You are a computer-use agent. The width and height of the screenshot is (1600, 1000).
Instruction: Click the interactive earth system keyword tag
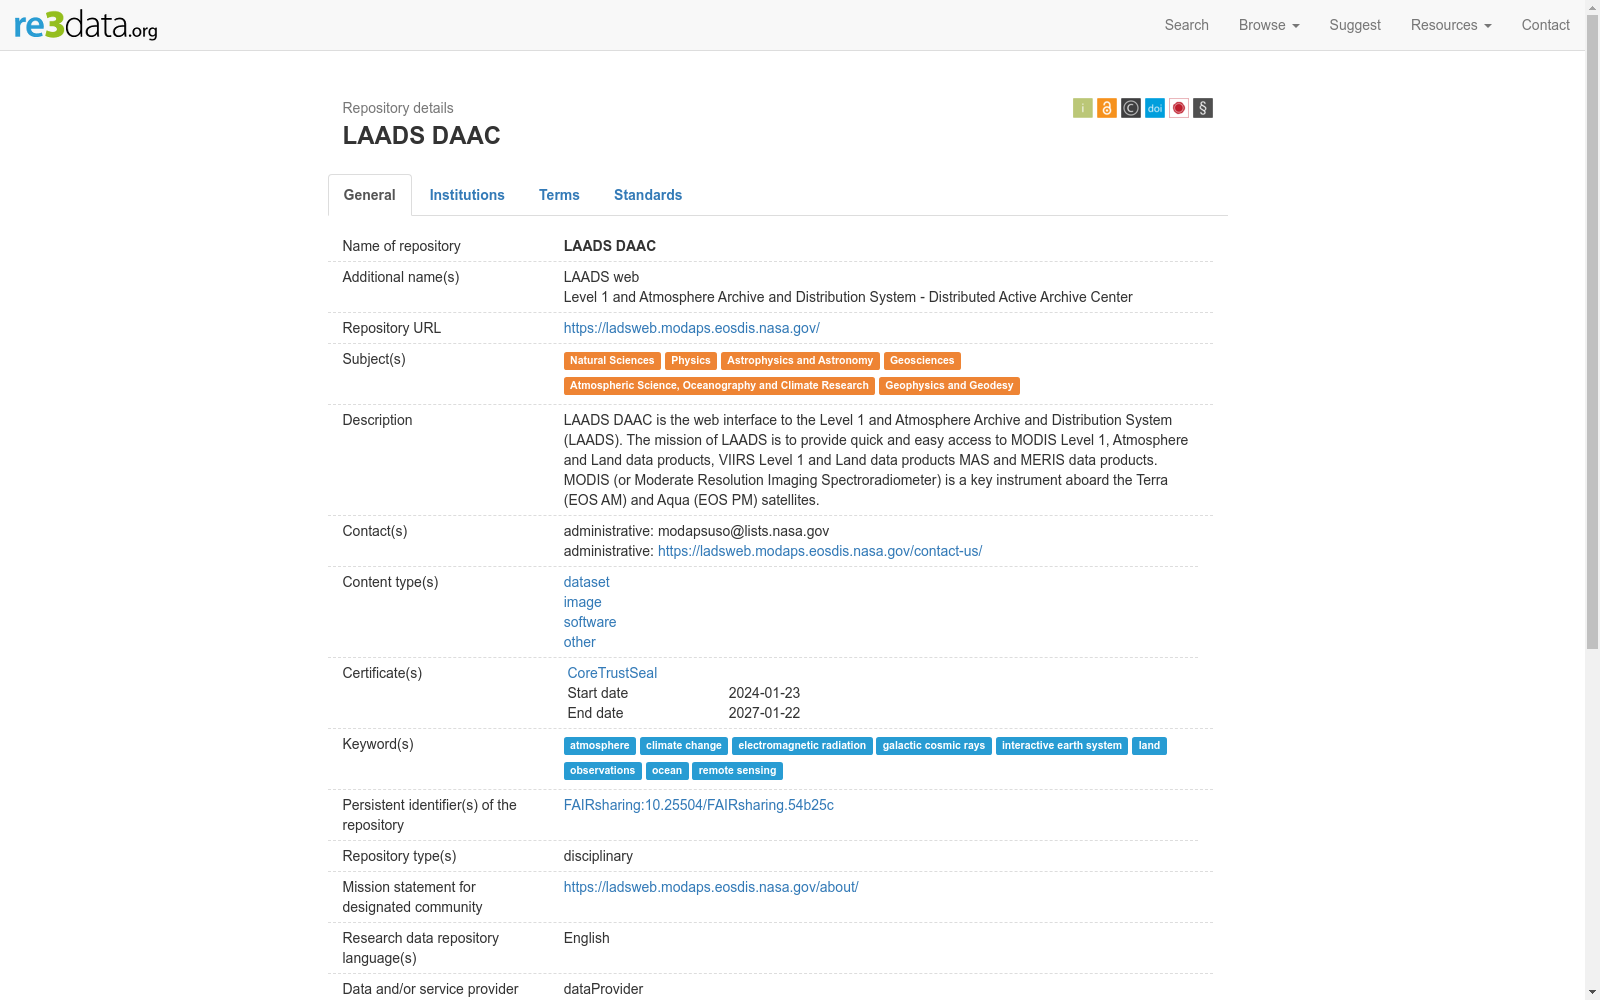click(x=1062, y=746)
